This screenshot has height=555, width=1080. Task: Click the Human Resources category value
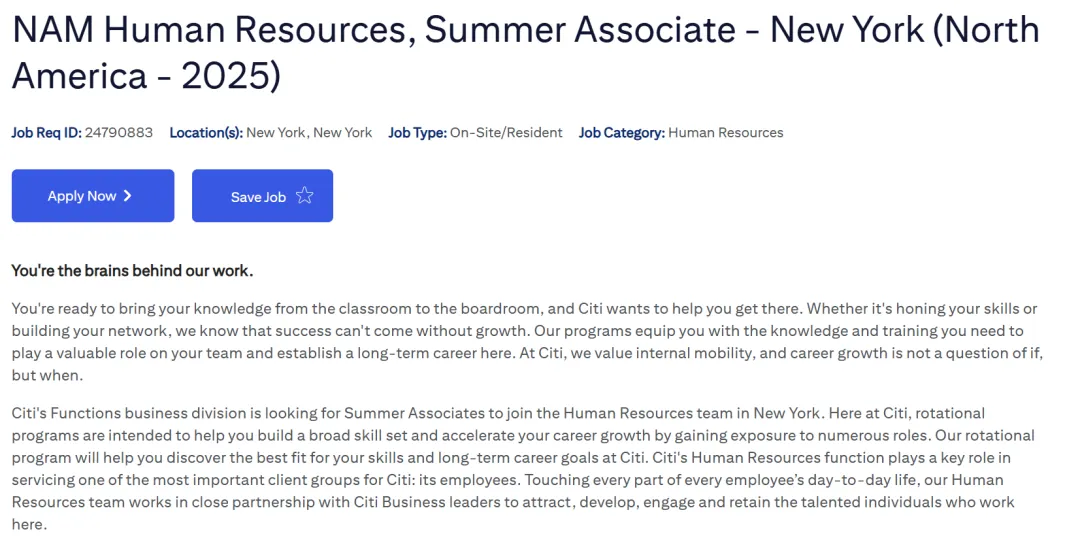(726, 133)
